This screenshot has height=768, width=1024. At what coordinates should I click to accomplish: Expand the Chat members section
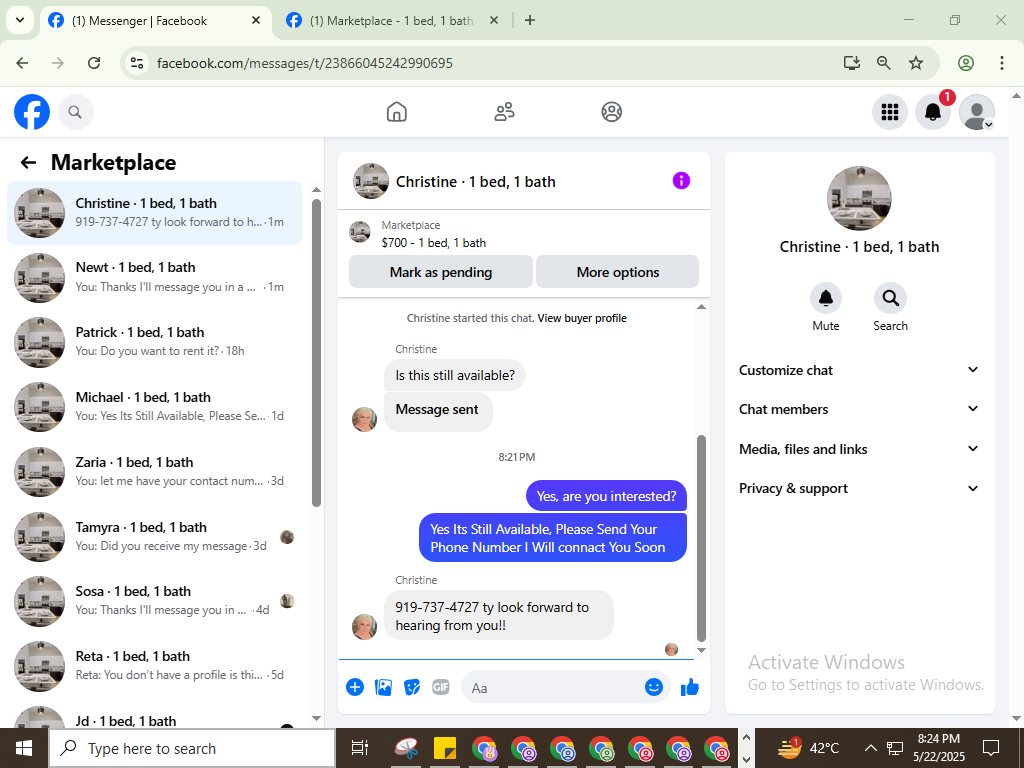pos(859,409)
